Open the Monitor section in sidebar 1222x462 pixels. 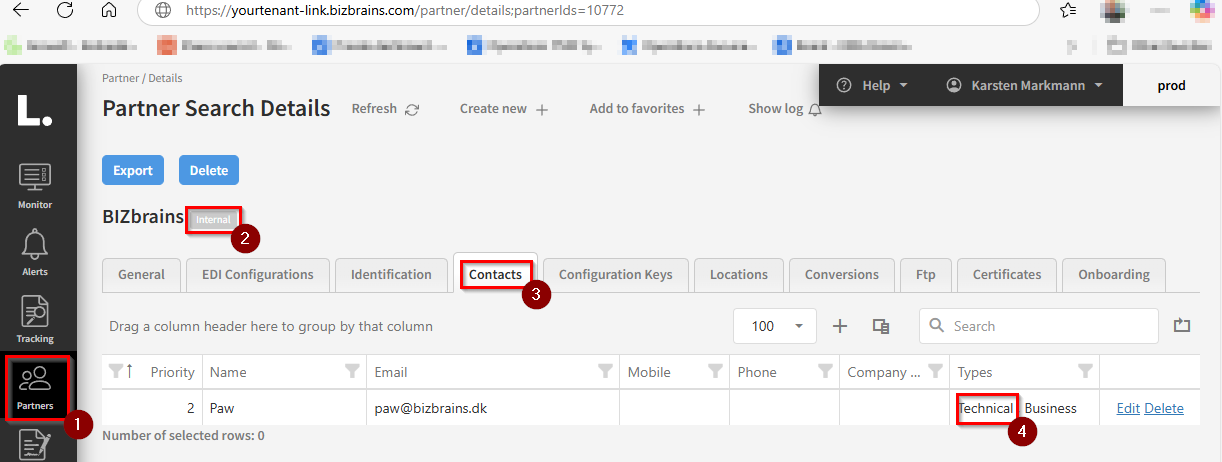pyautogui.click(x=35, y=186)
